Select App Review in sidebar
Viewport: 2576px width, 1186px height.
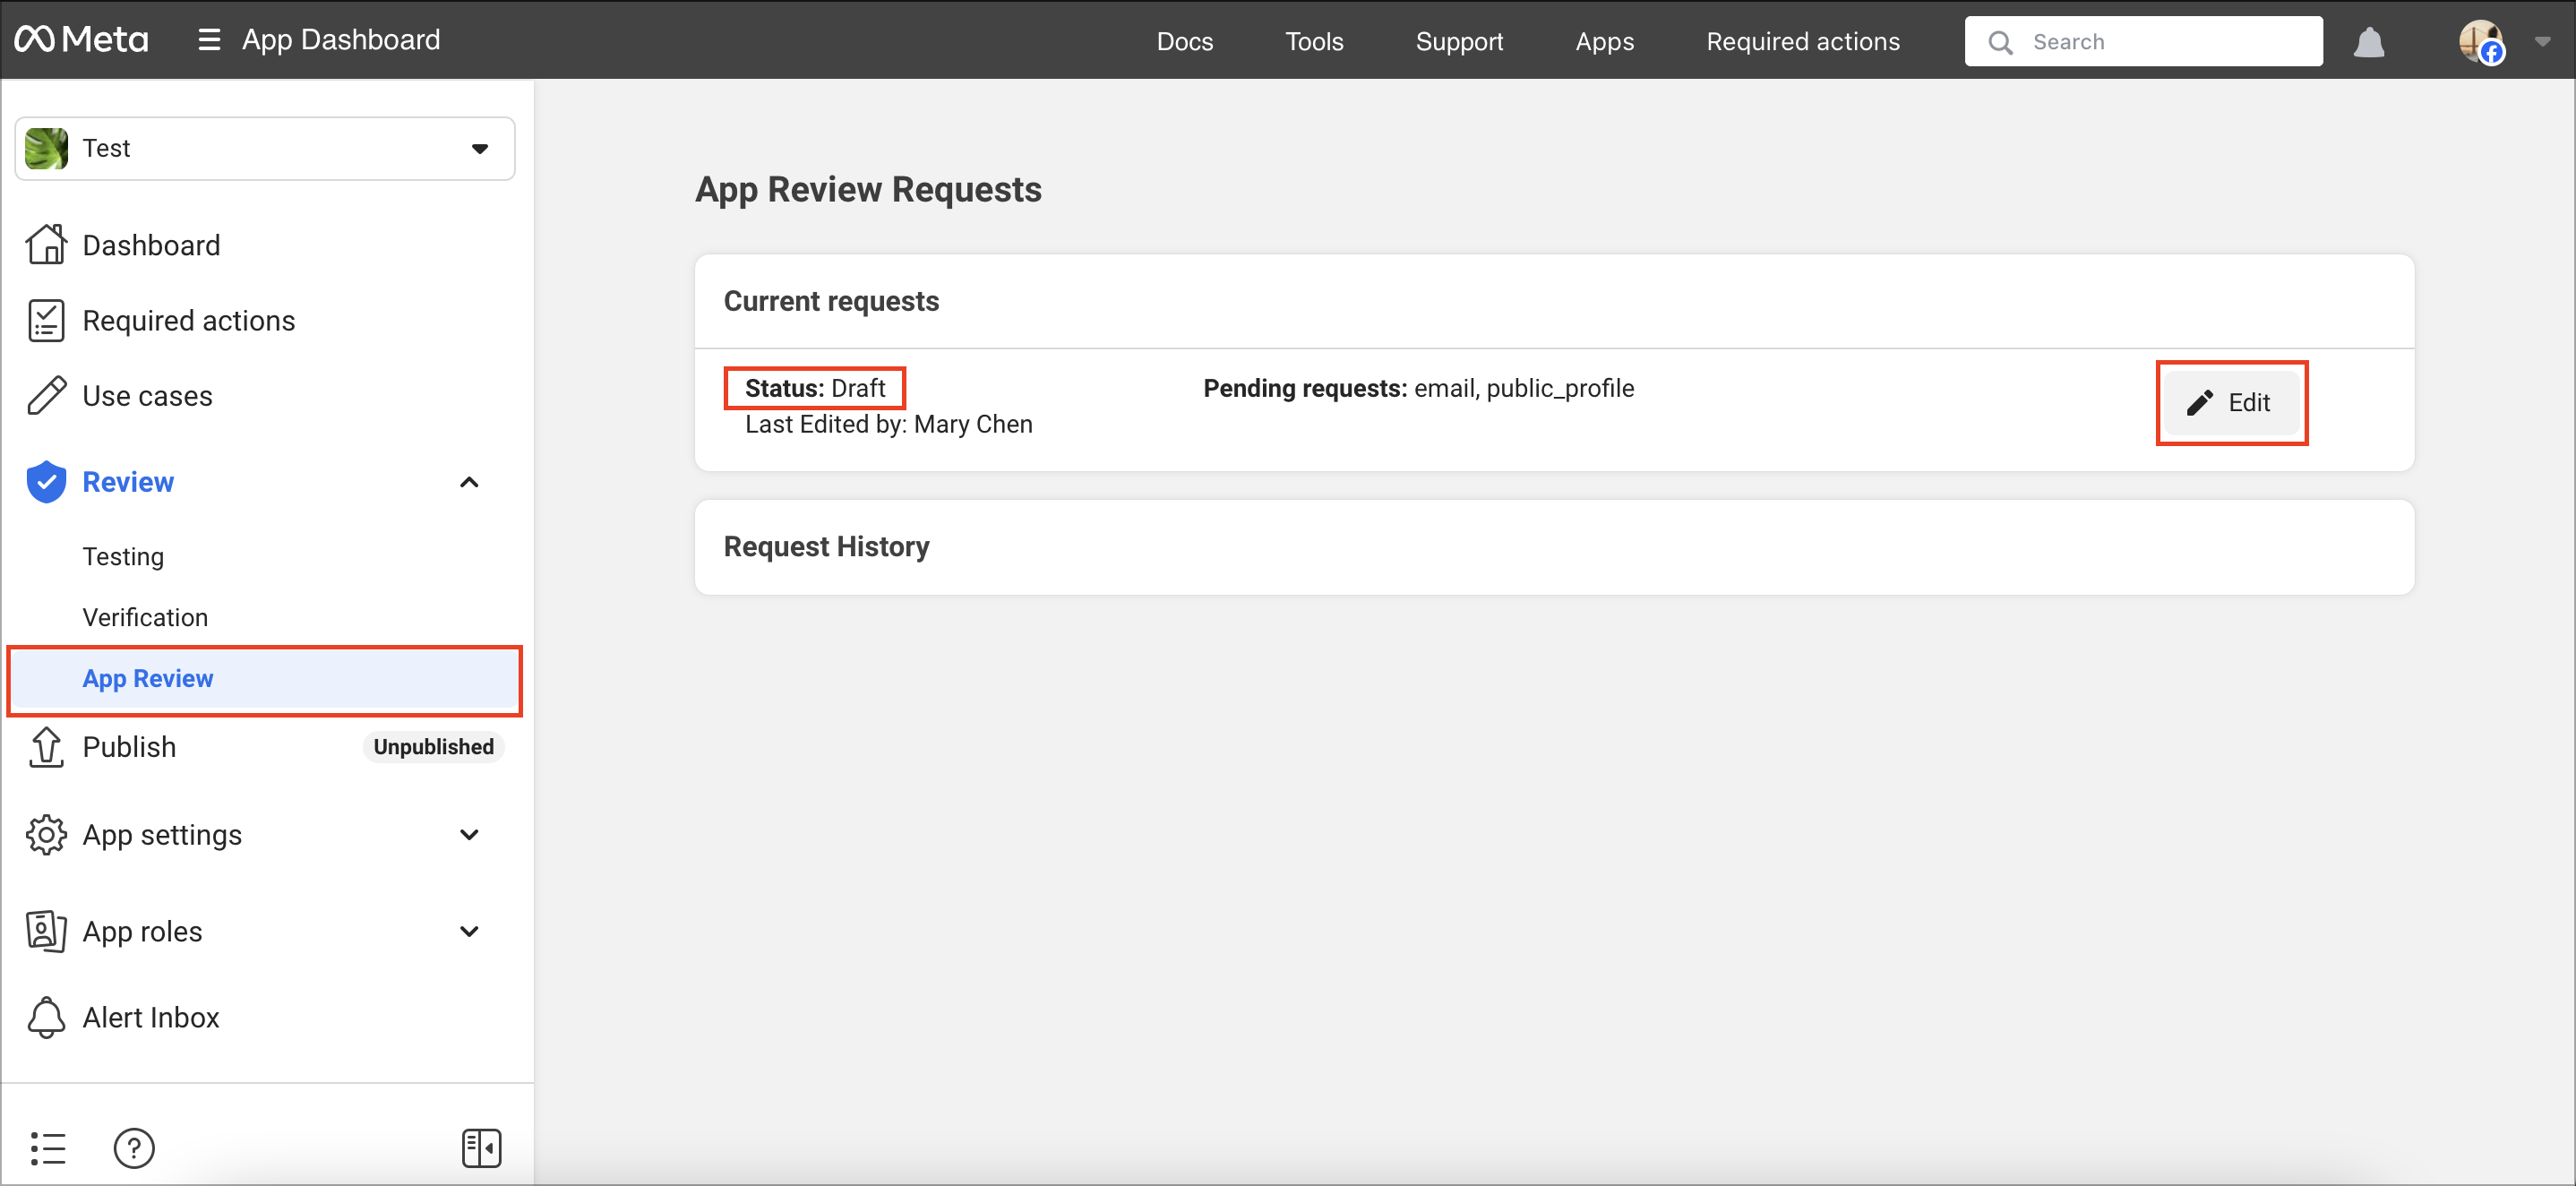(265, 679)
